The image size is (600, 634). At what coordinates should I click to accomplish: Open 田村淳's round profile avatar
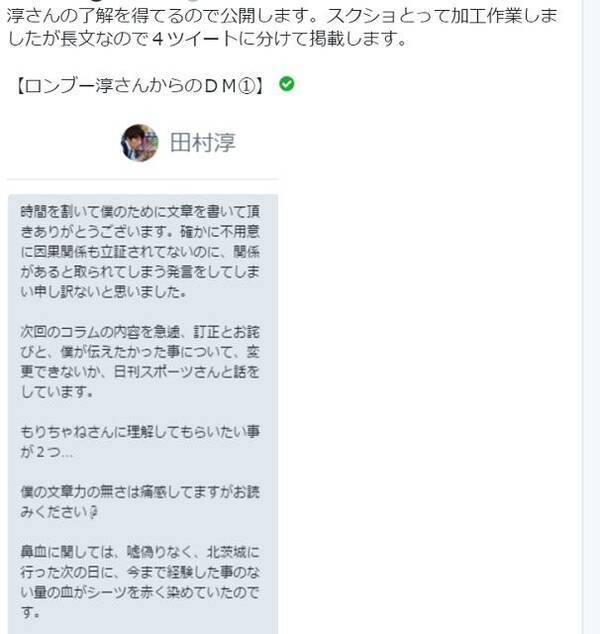coord(139,143)
